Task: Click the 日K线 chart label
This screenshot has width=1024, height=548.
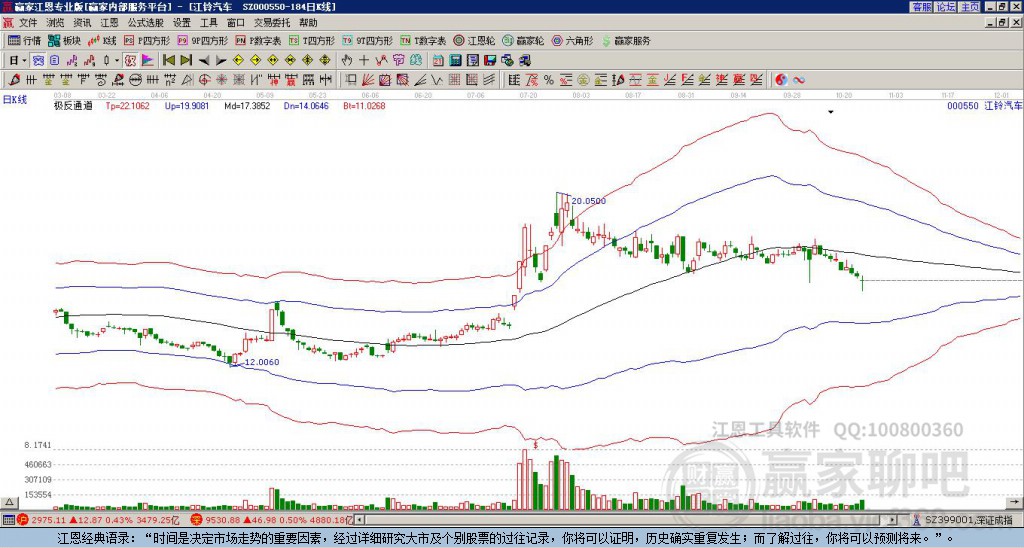Action: coord(15,100)
